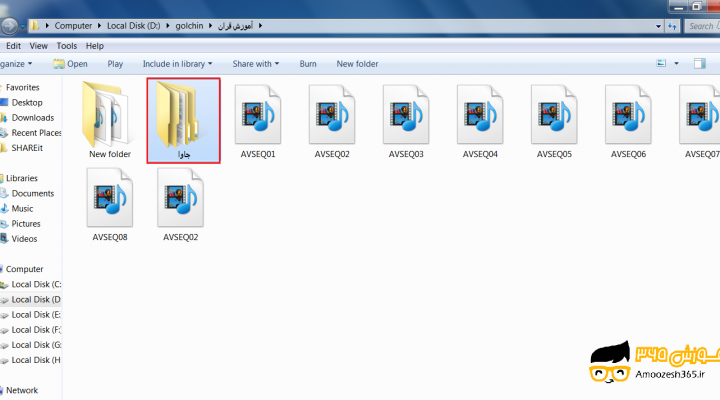Select Local Disk (E:) in sidebar
This screenshot has width=720, height=400.
31,315
